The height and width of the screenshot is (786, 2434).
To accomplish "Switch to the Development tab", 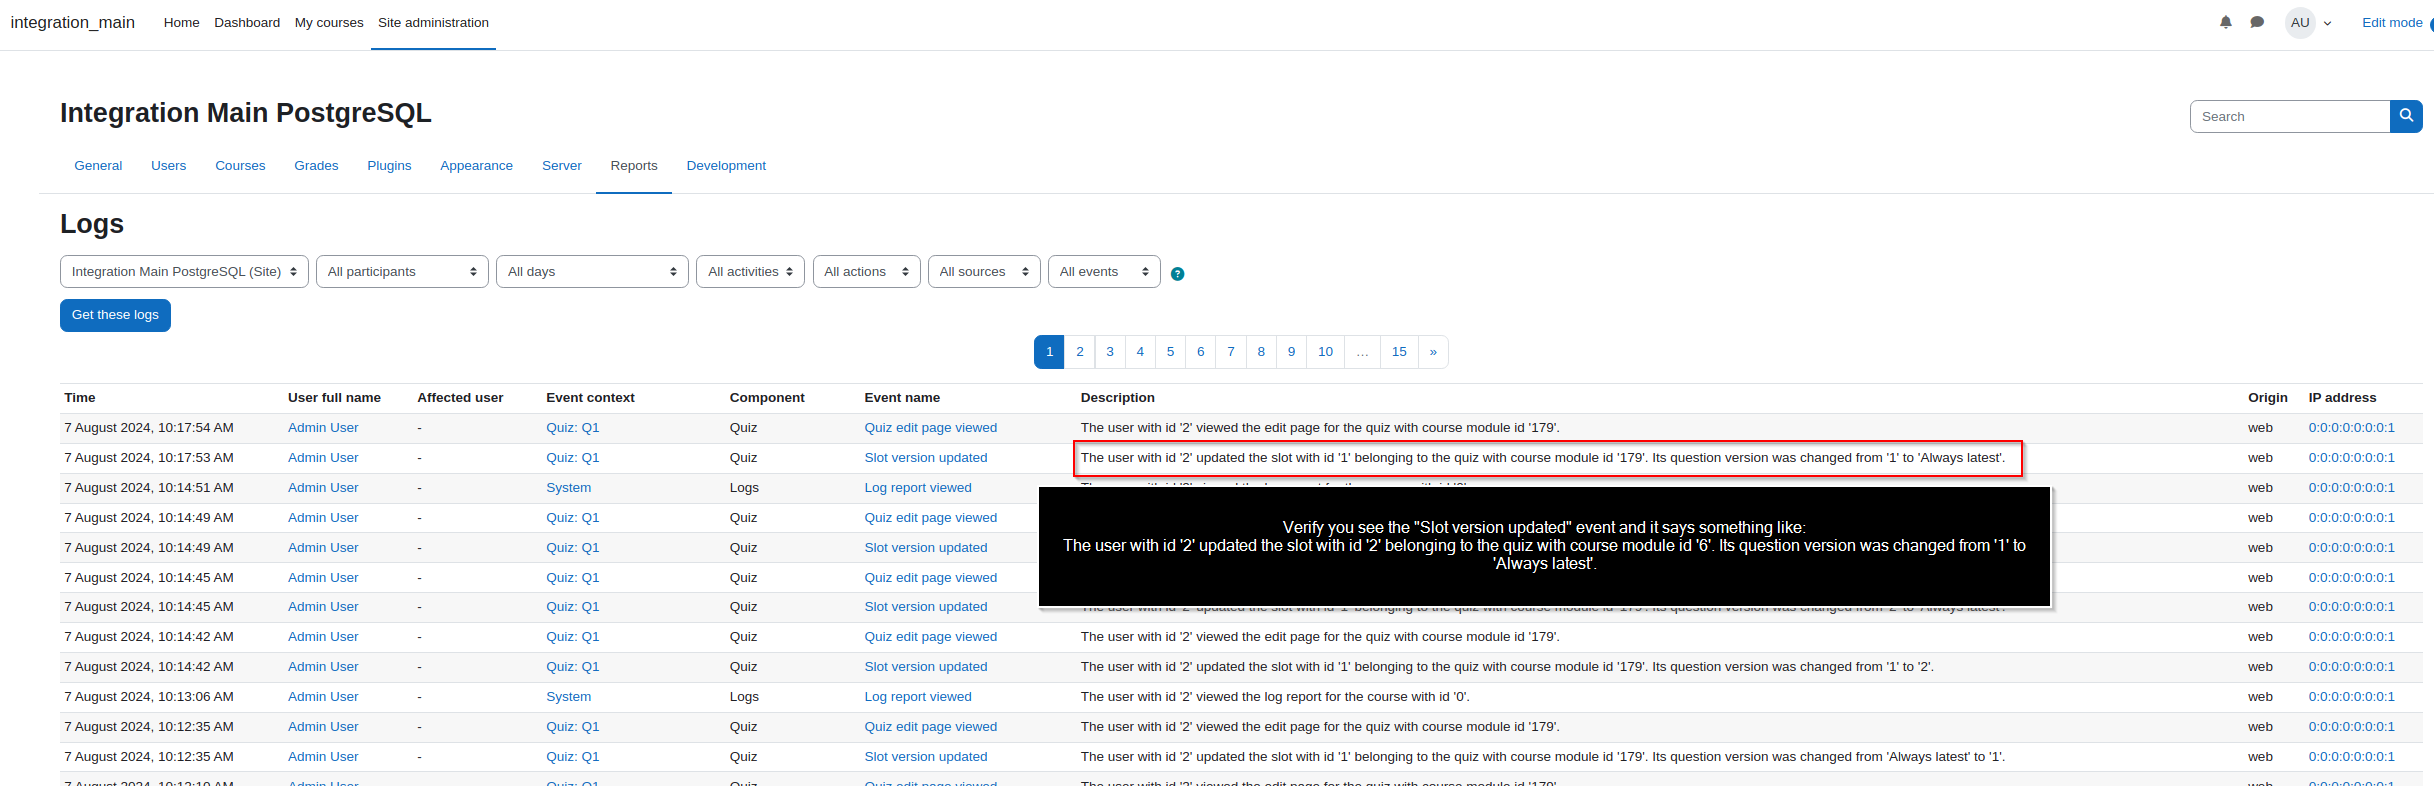I will pyautogui.click(x=726, y=166).
